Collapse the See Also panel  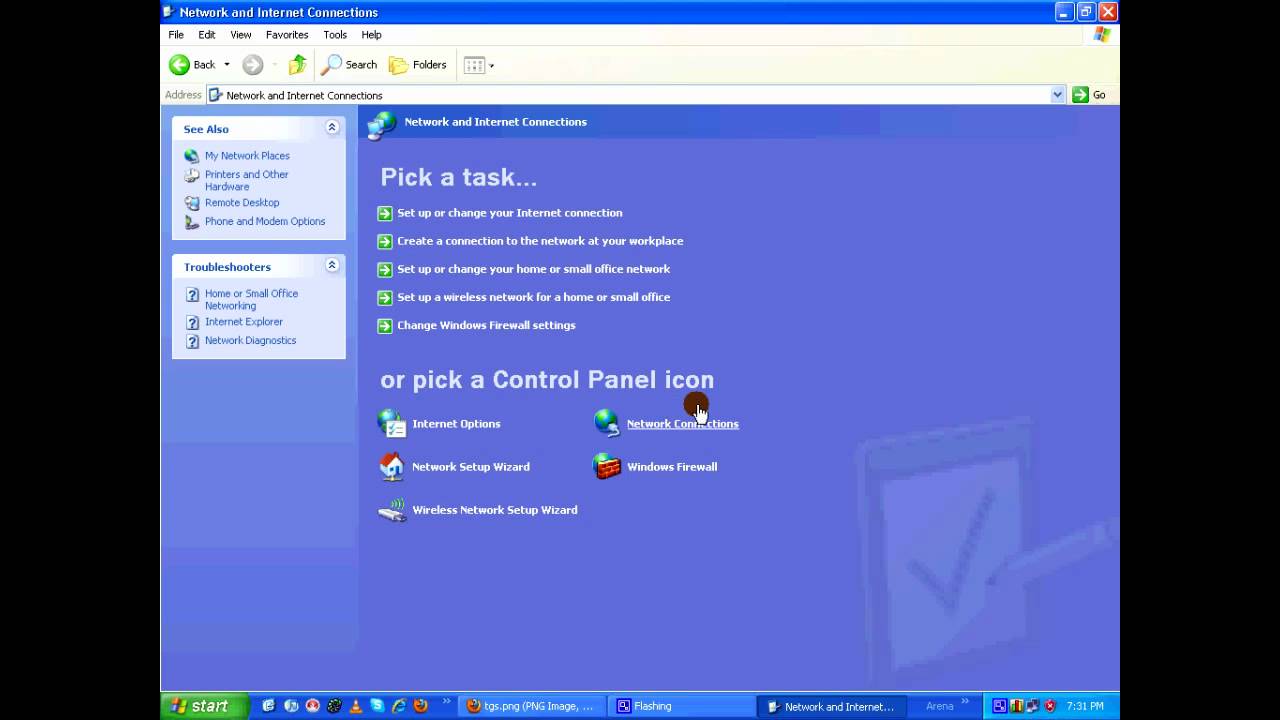(332, 128)
